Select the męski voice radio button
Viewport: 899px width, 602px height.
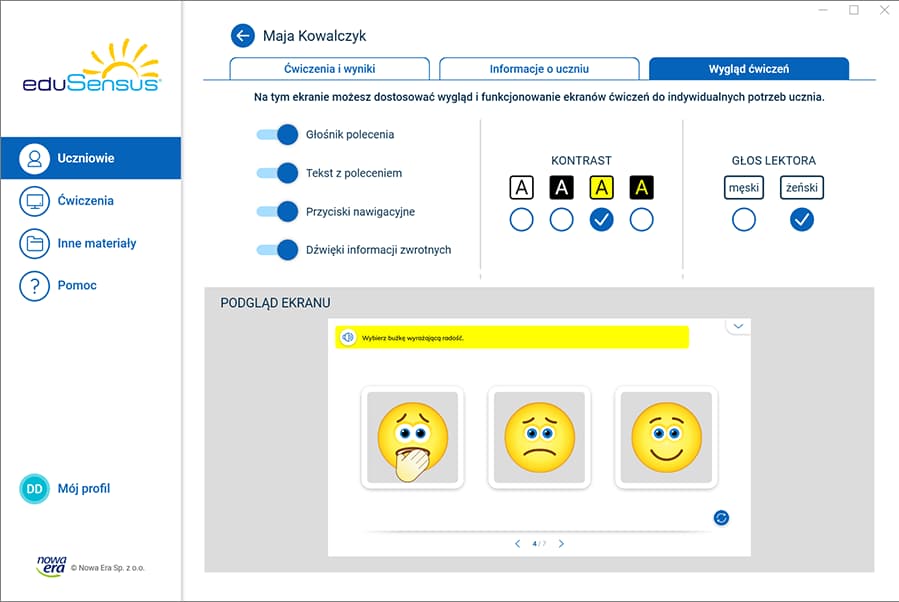coord(743,219)
